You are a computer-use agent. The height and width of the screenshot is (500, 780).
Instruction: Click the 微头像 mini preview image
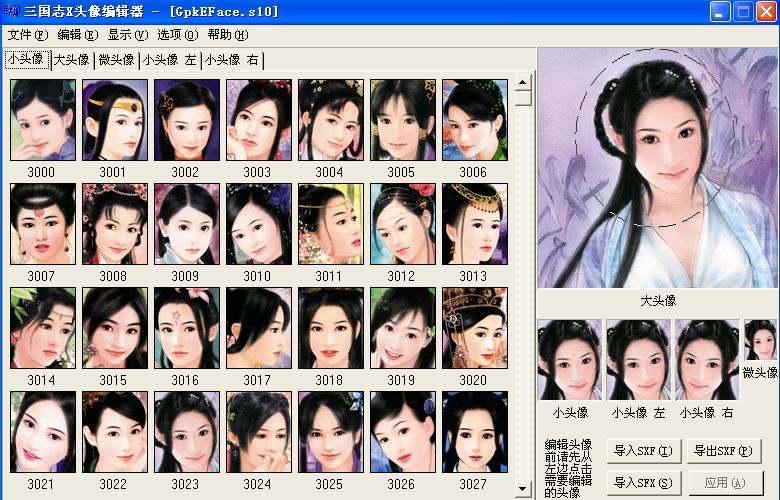760,340
